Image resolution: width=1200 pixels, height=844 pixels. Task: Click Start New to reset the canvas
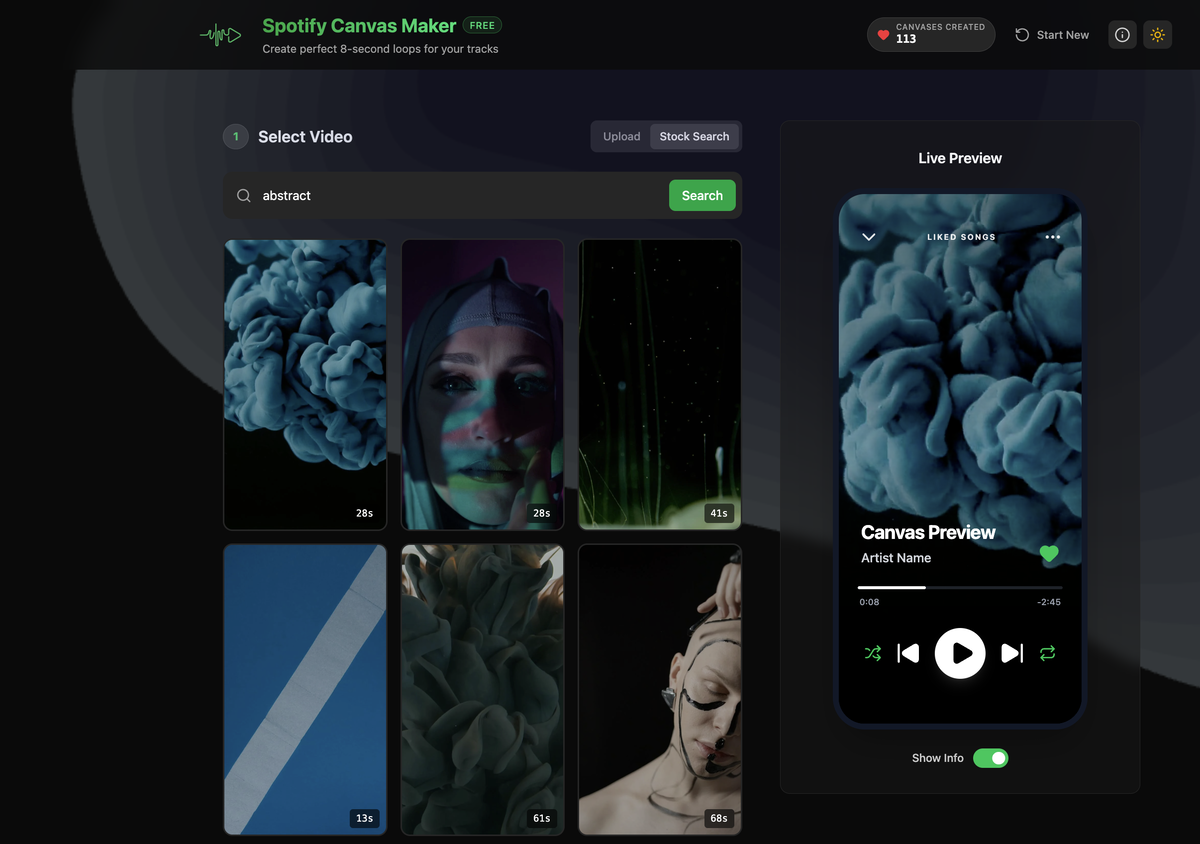(1052, 34)
